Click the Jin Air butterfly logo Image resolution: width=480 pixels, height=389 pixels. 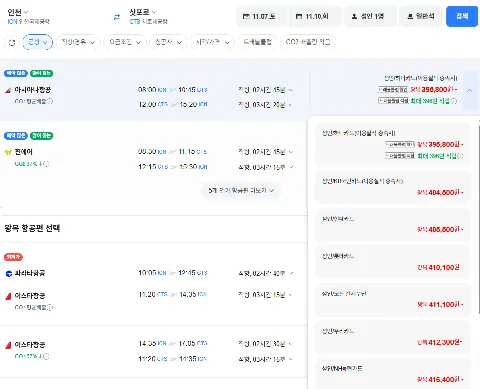tap(8, 152)
